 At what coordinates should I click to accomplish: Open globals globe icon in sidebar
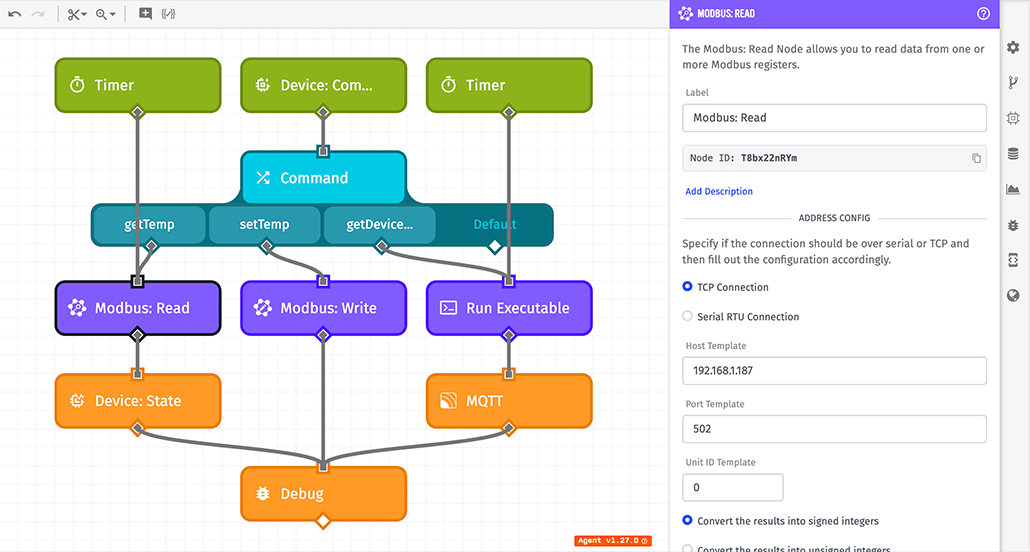1013,296
